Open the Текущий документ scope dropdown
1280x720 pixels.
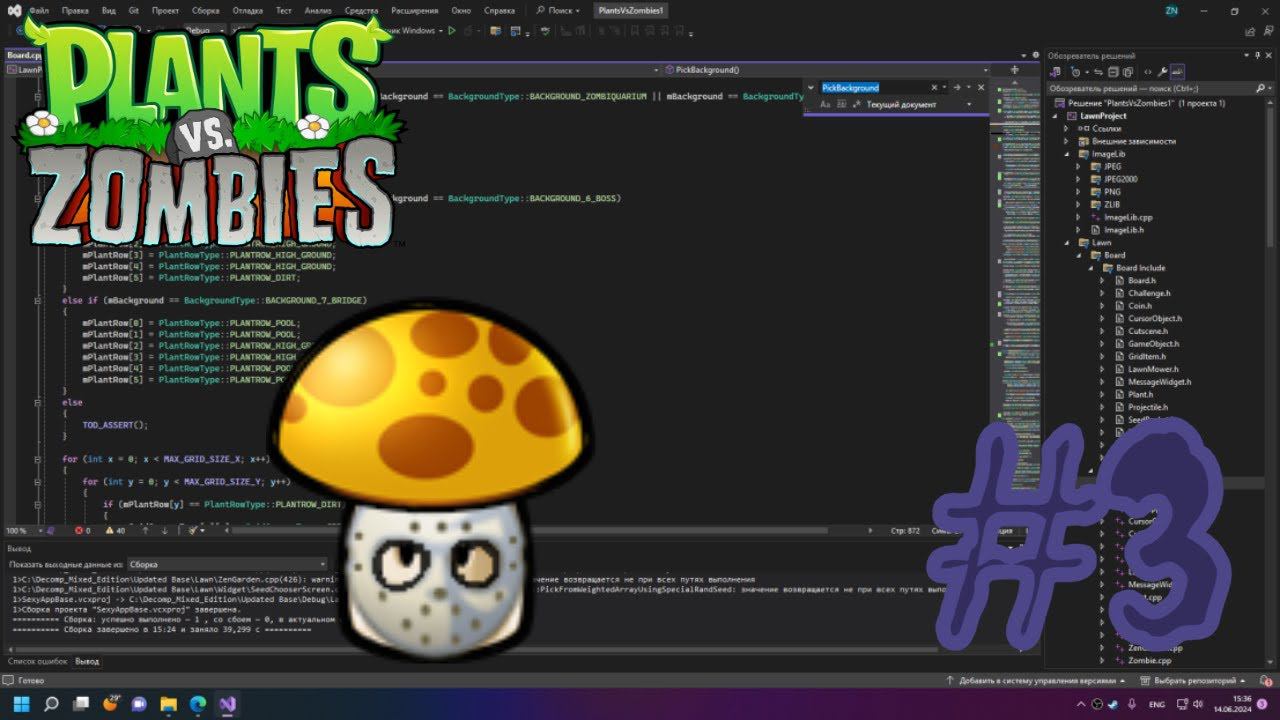point(919,104)
